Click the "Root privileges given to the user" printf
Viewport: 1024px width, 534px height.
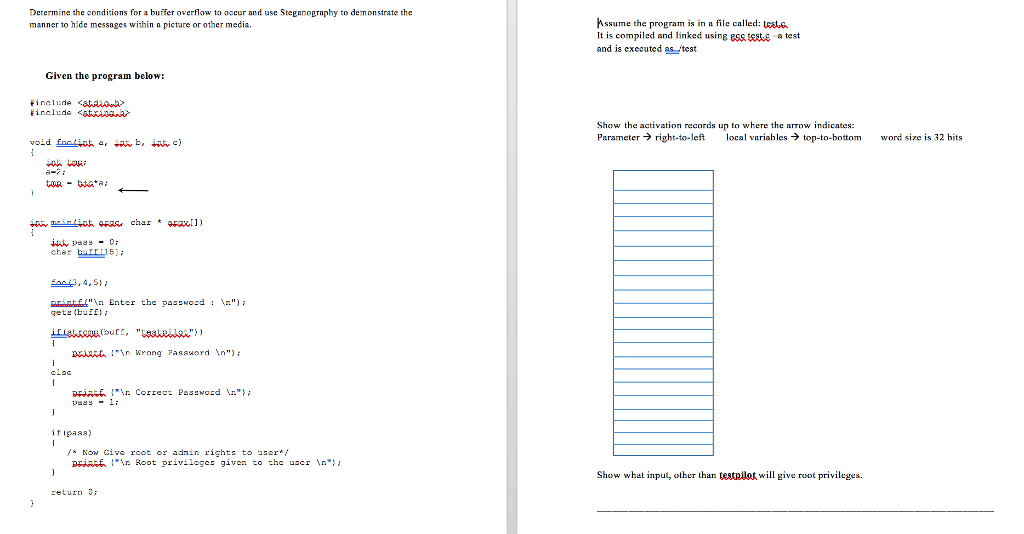206,462
